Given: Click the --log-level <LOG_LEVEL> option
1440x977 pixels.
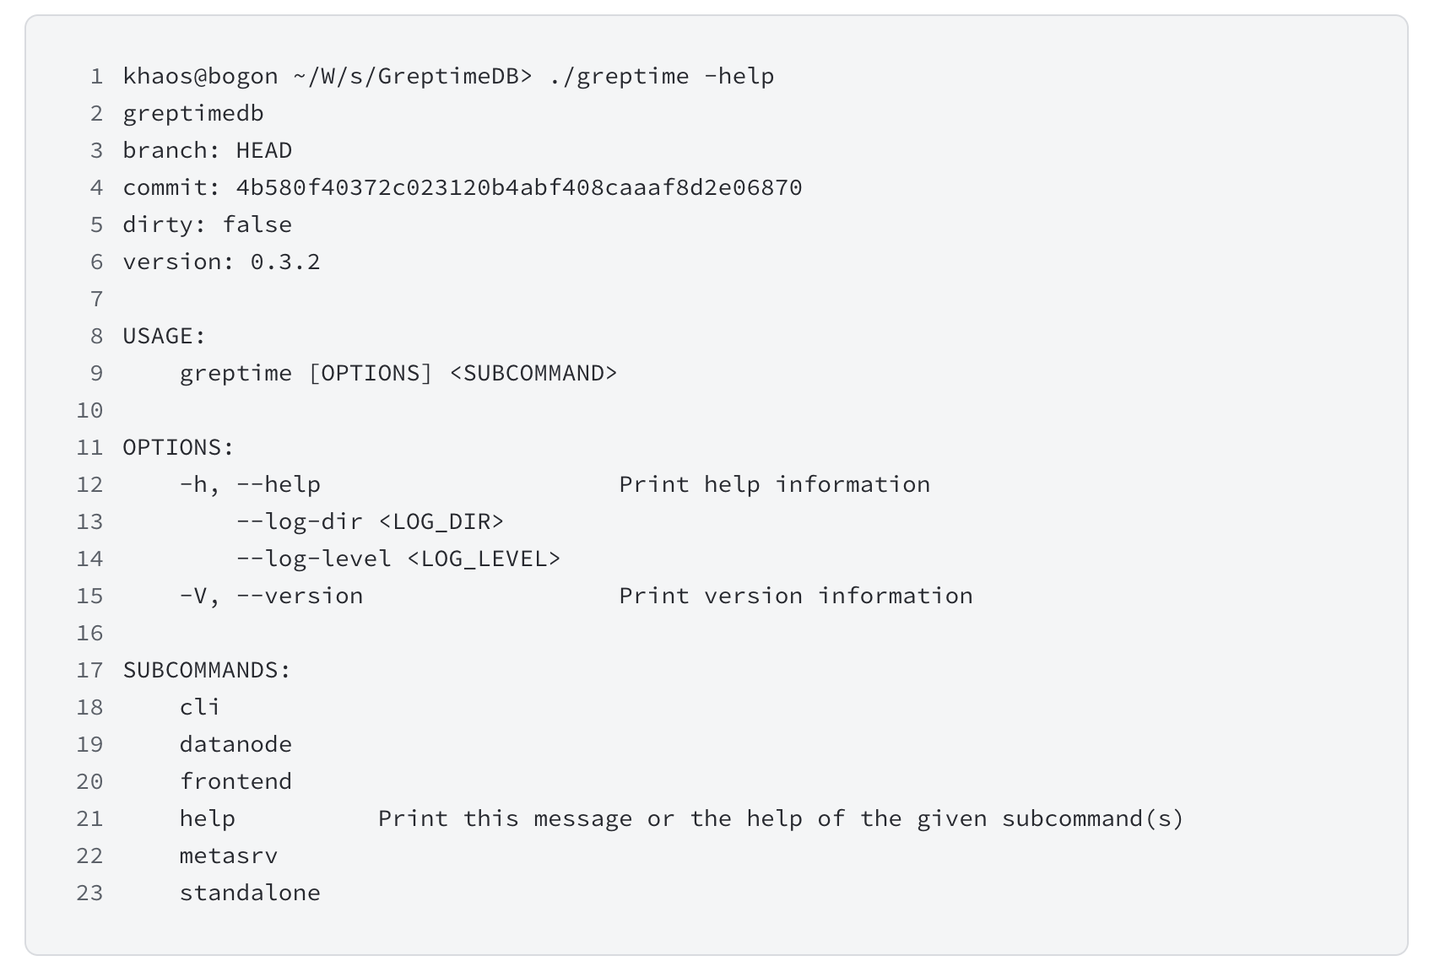Looking at the screenshot, I should (x=398, y=559).
